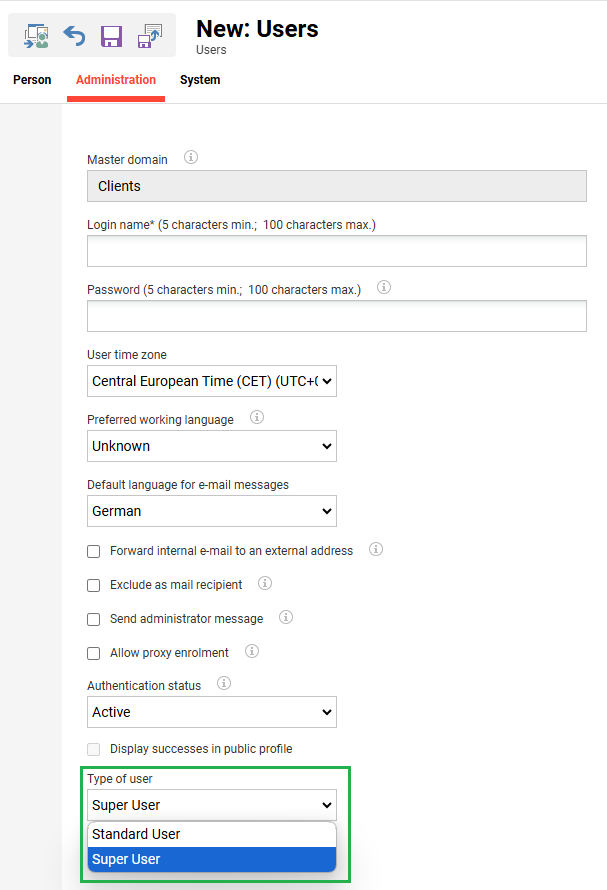Click the info icon beside Allow proxy enrolment
Viewport: 607px width, 890px height.
[252, 652]
